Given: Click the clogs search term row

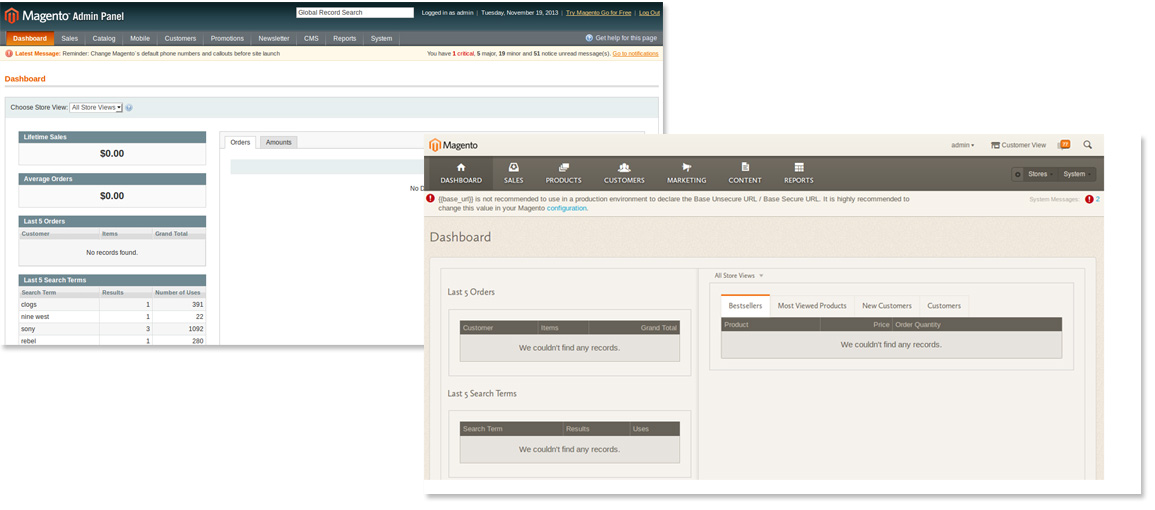Looking at the screenshot, I should tap(112, 304).
